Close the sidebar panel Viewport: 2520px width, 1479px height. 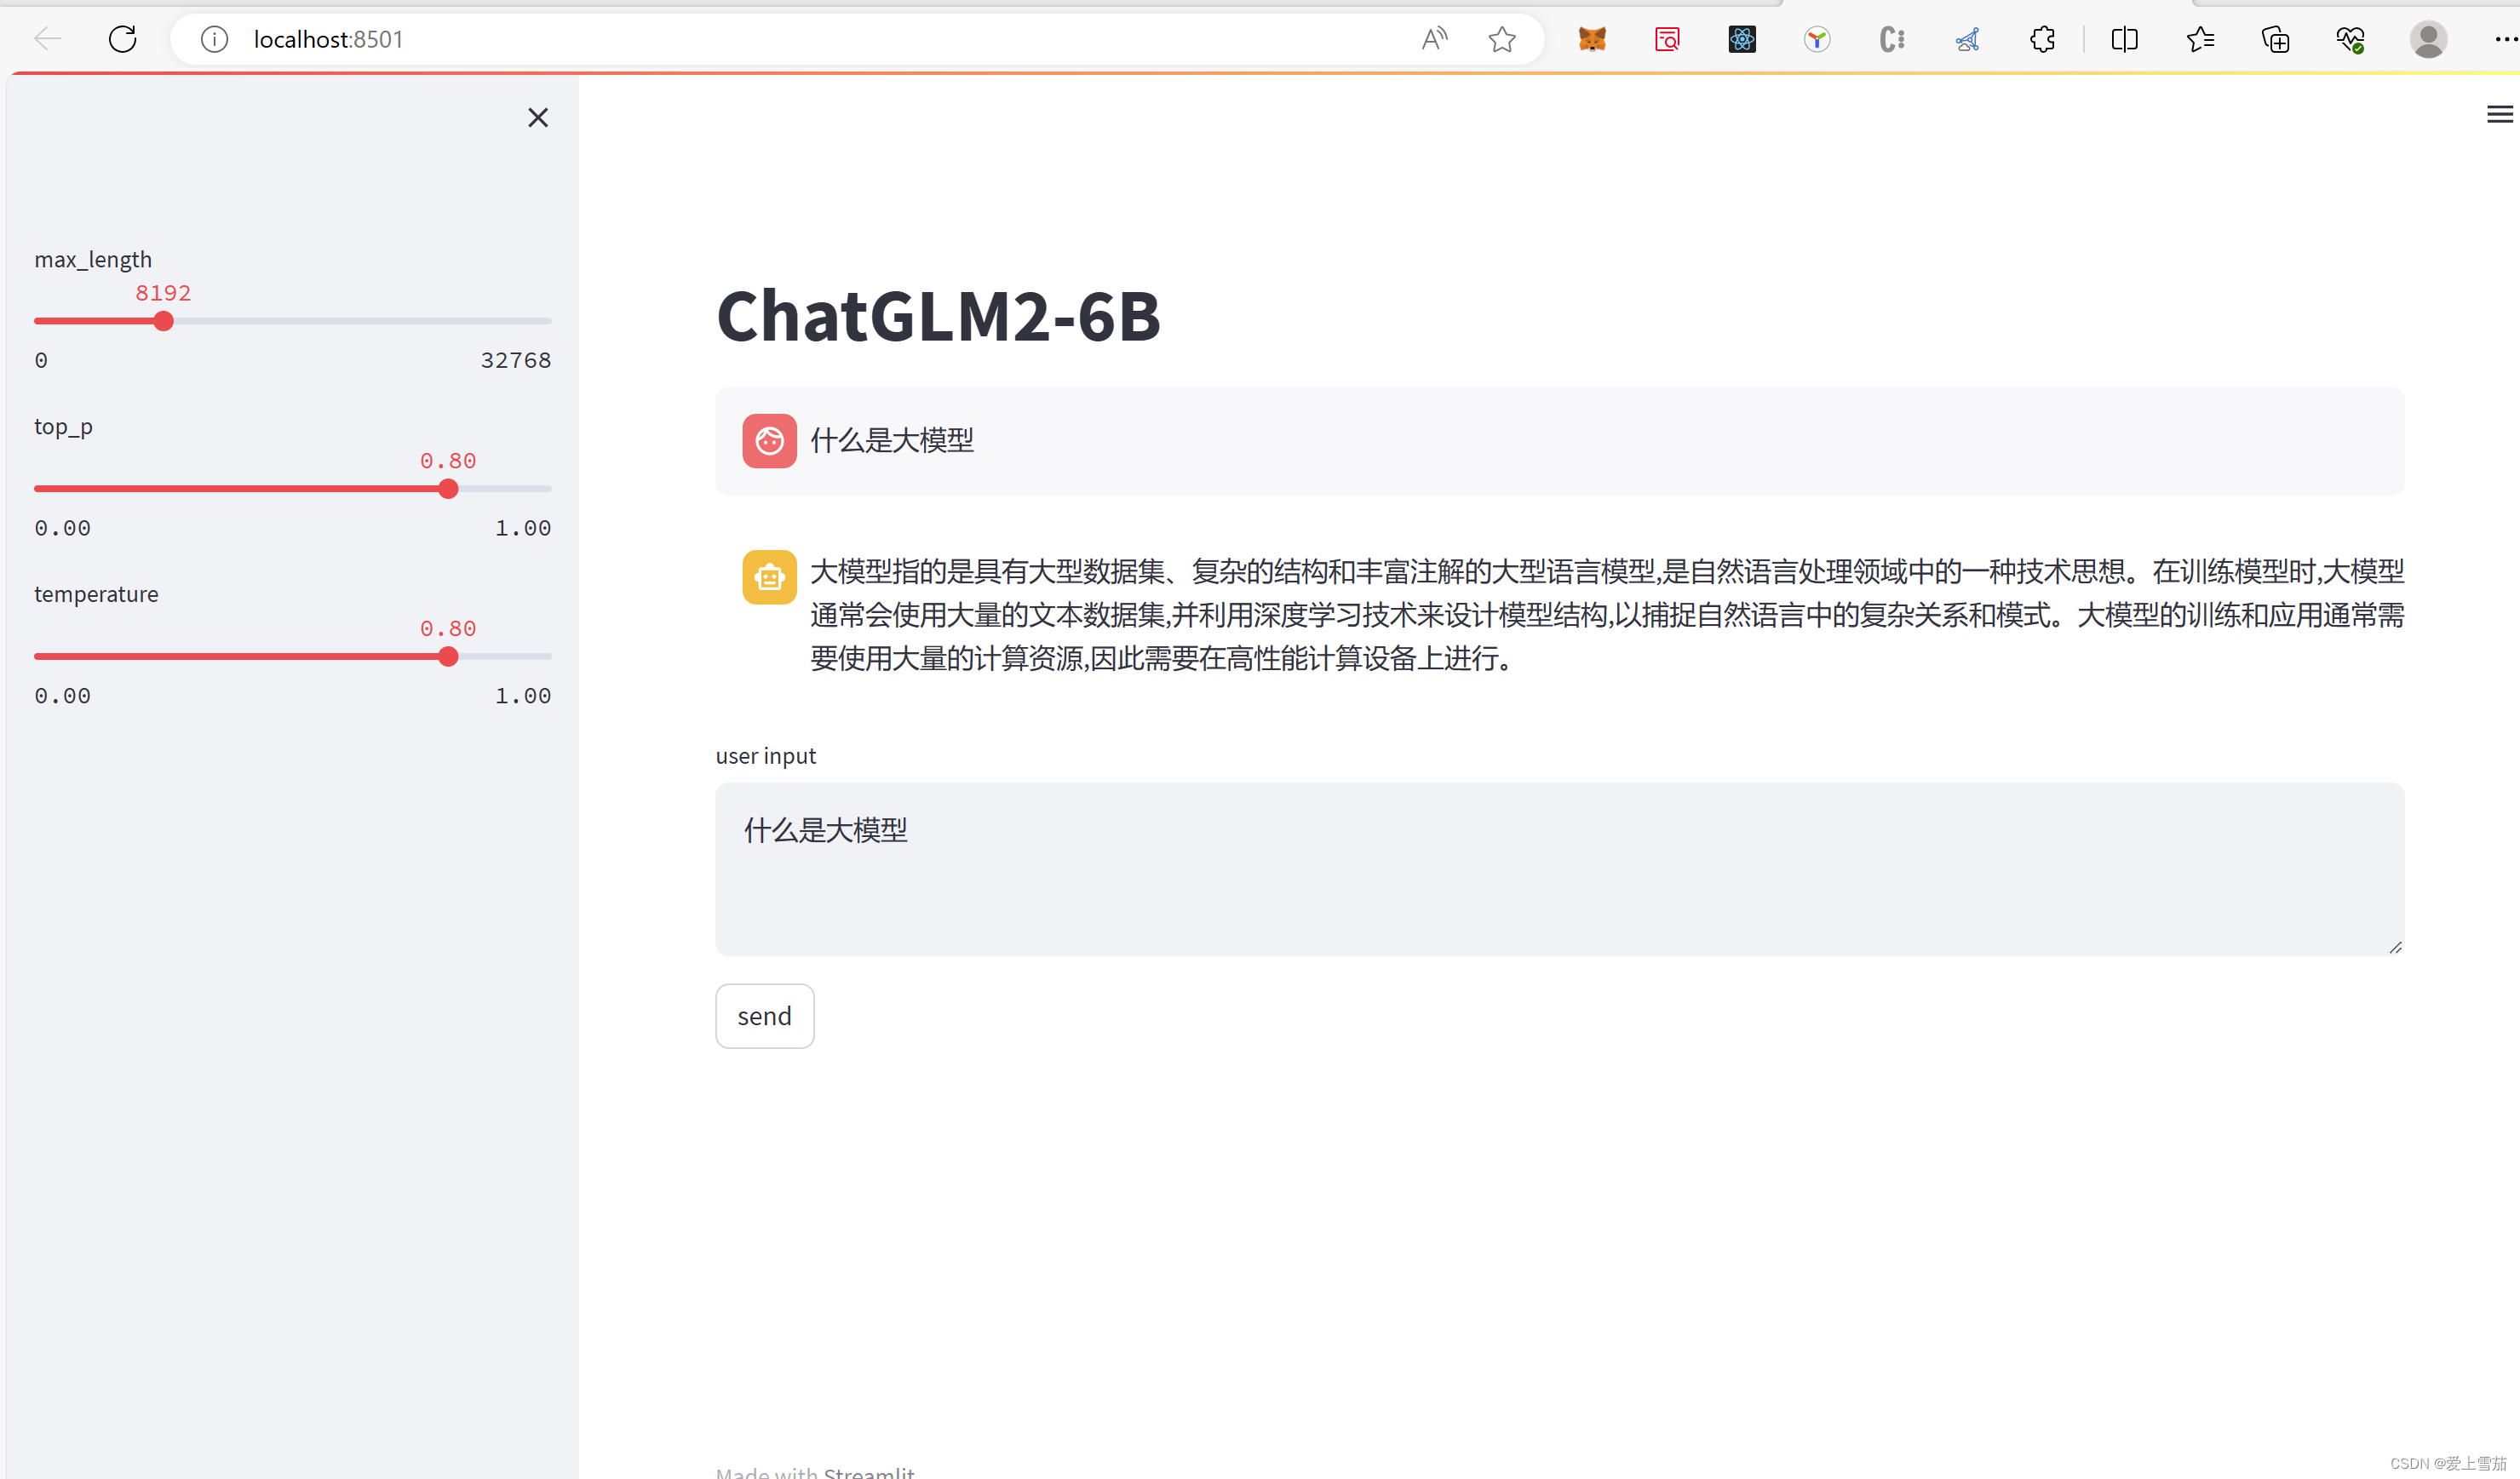click(538, 118)
